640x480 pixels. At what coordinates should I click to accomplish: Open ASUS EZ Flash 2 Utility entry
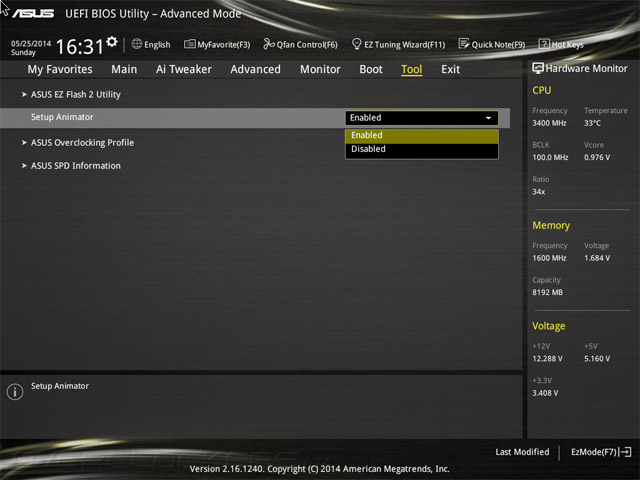coord(76,95)
